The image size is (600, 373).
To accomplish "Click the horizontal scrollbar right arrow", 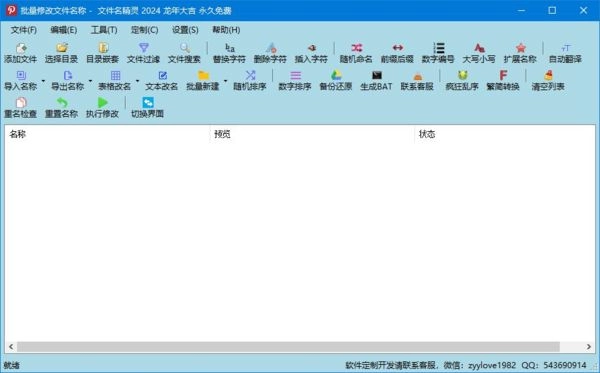I will click(589, 347).
